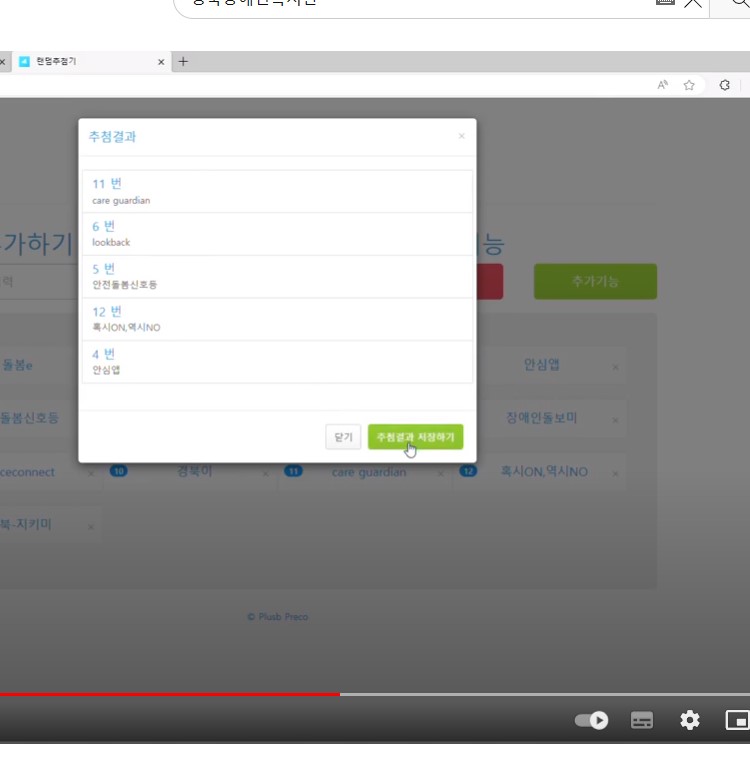750x767 pixels.
Task: Click the 추첨결과 dialog title
Action: 112,136
